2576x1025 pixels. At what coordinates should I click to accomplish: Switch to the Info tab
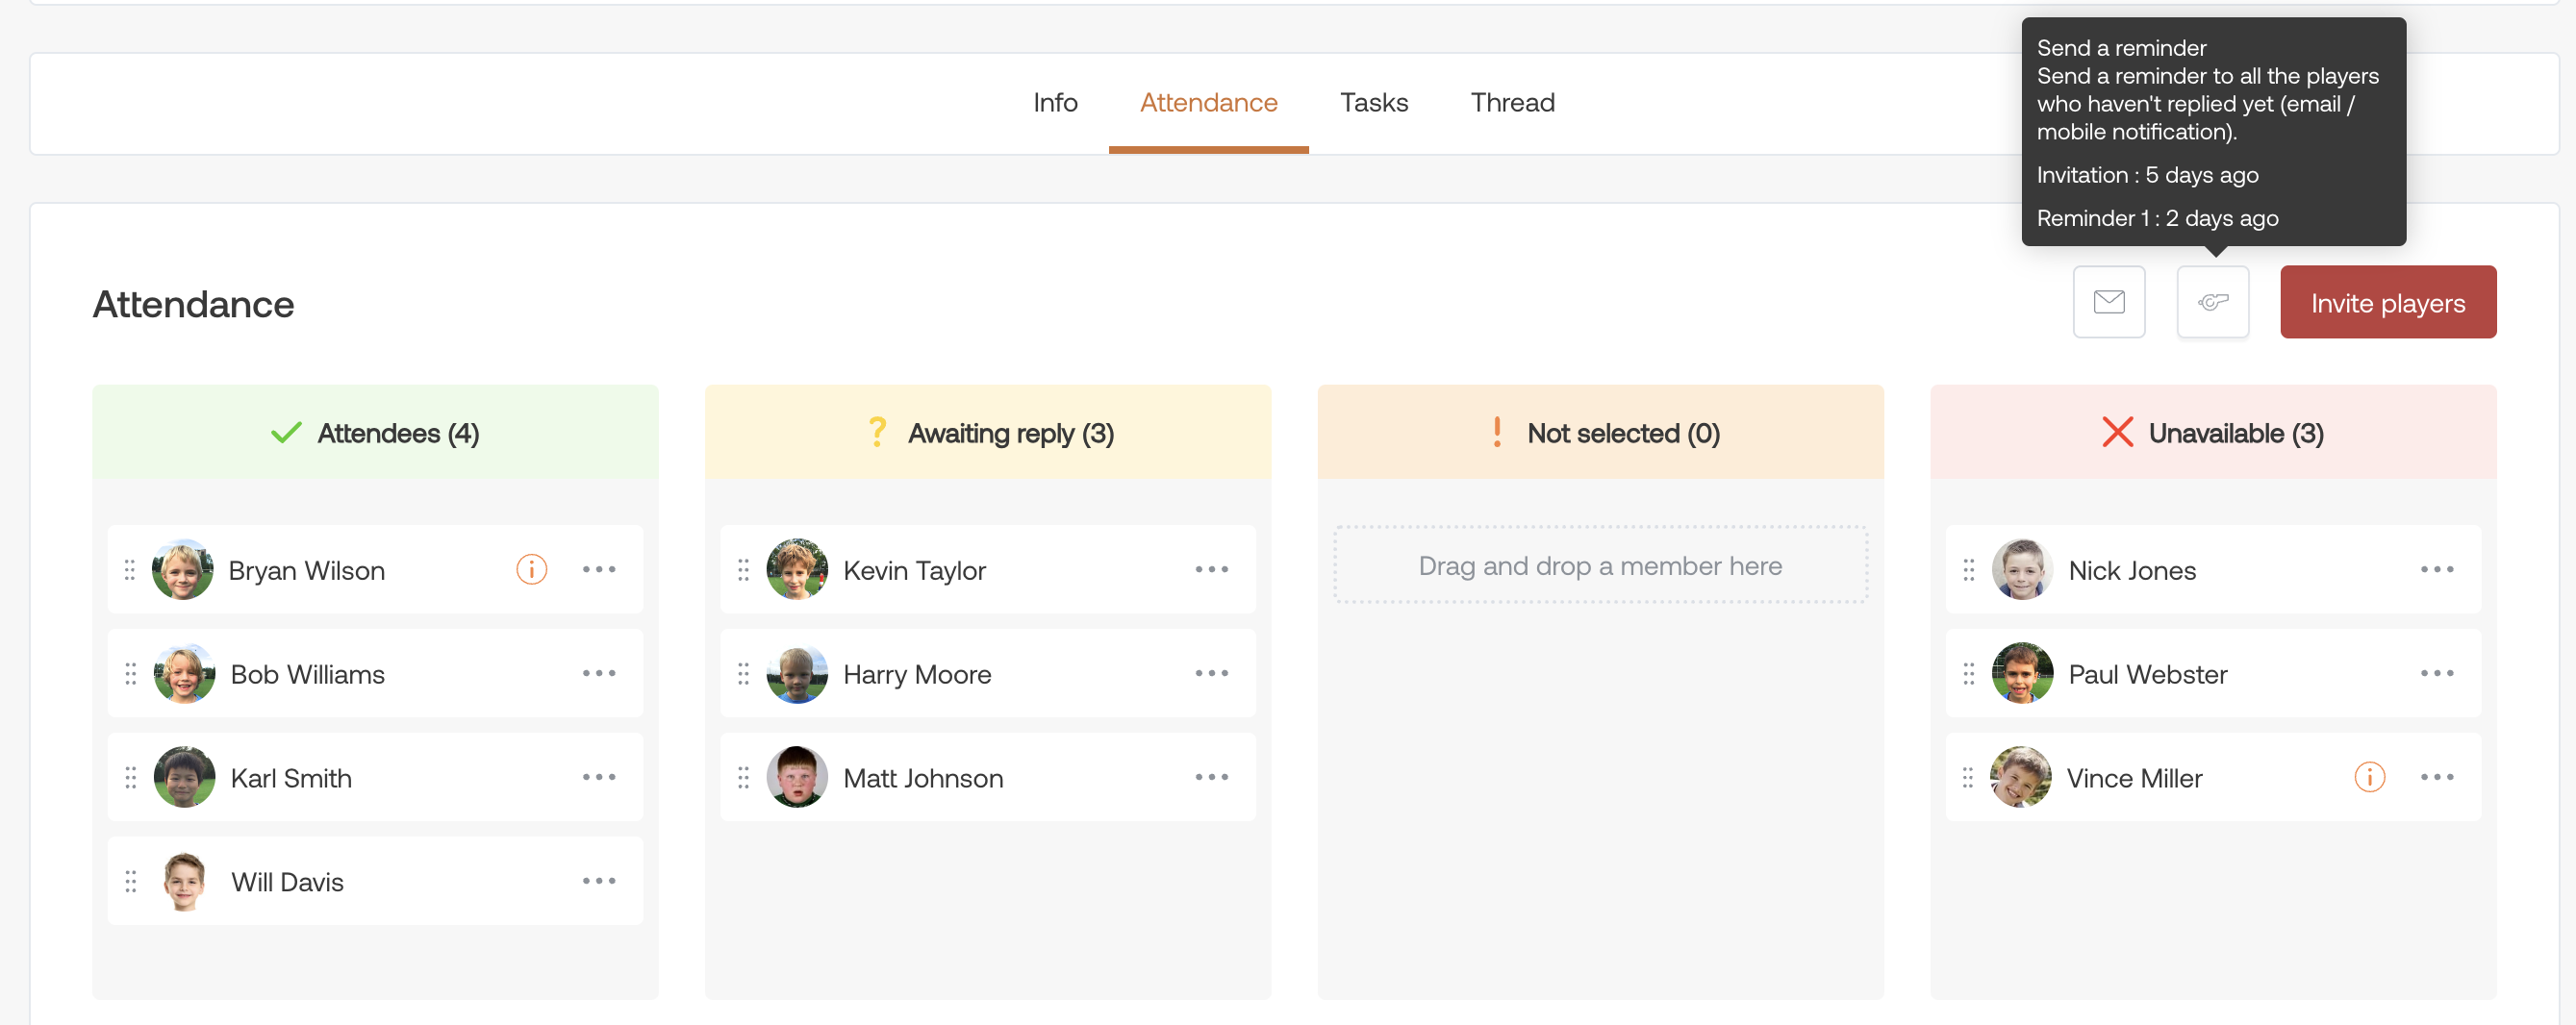(x=1054, y=103)
